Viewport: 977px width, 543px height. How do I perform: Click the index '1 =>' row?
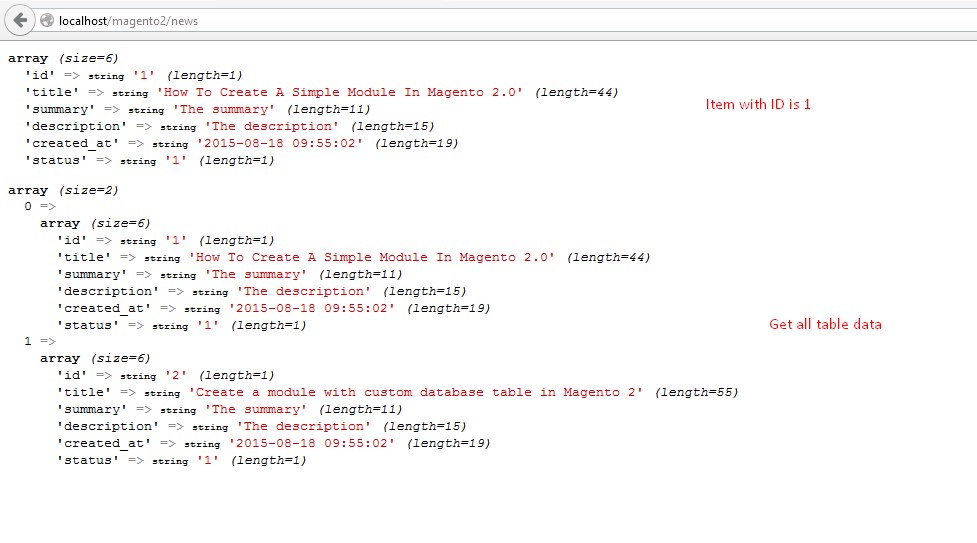[x=40, y=341]
